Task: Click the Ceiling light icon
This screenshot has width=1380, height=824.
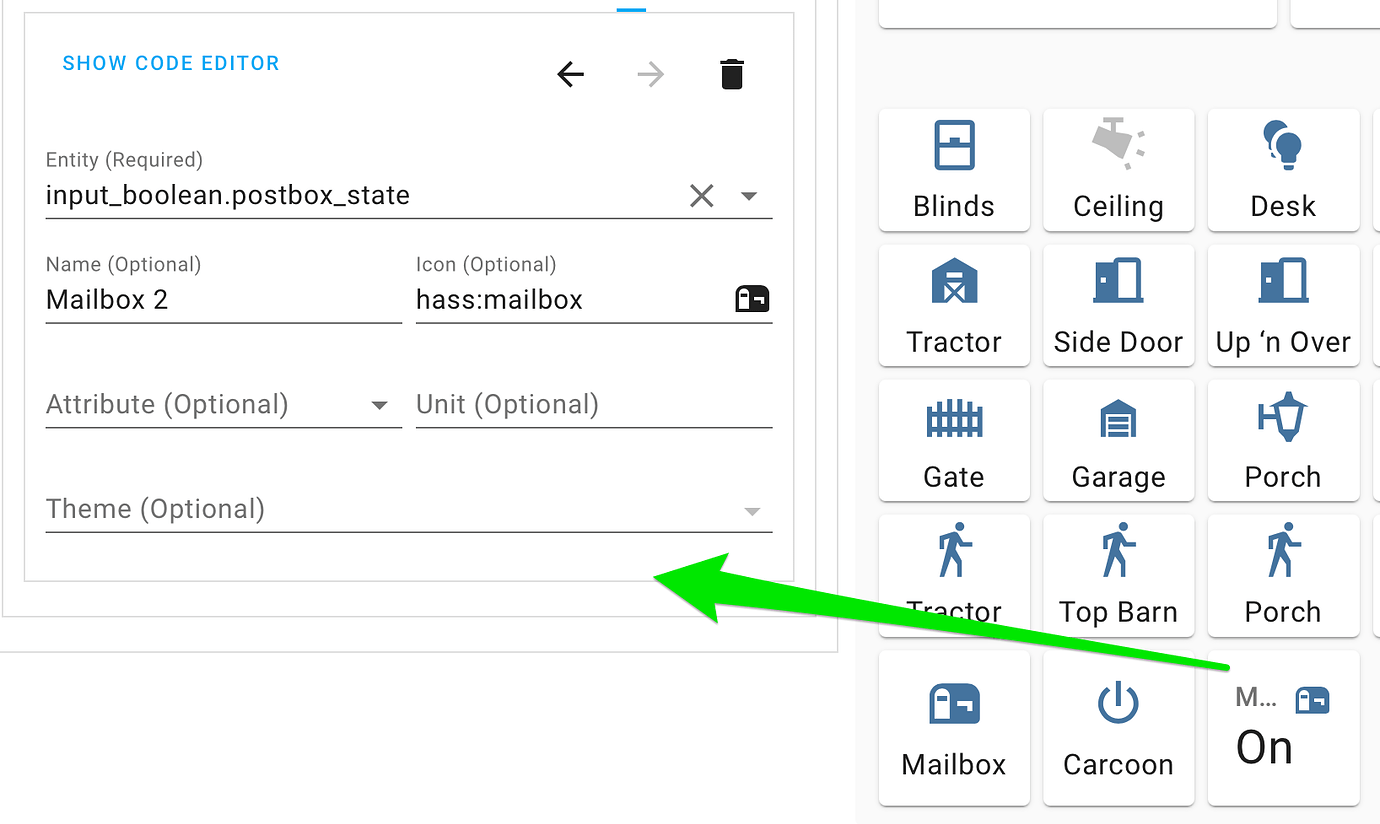Action: click(x=1118, y=145)
